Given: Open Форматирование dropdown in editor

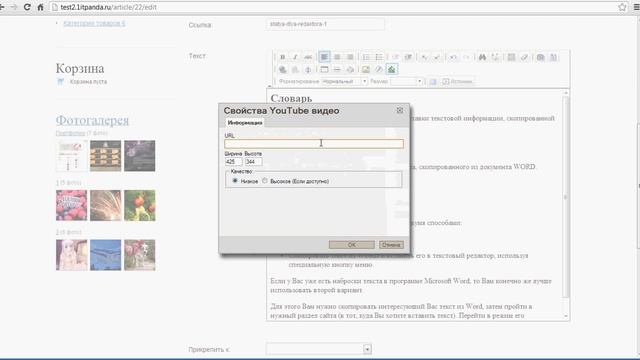Looking at the screenshot, I should pyautogui.click(x=344, y=81).
